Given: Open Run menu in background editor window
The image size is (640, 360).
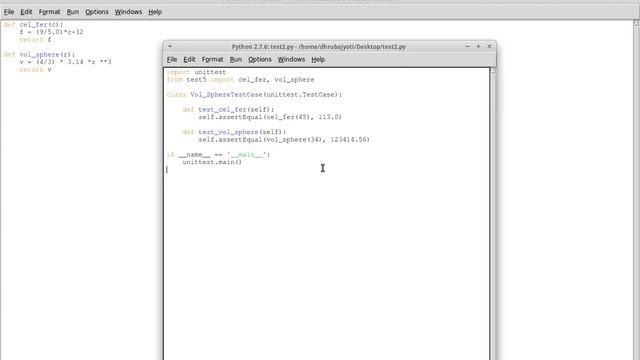Looking at the screenshot, I should coord(73,12).
